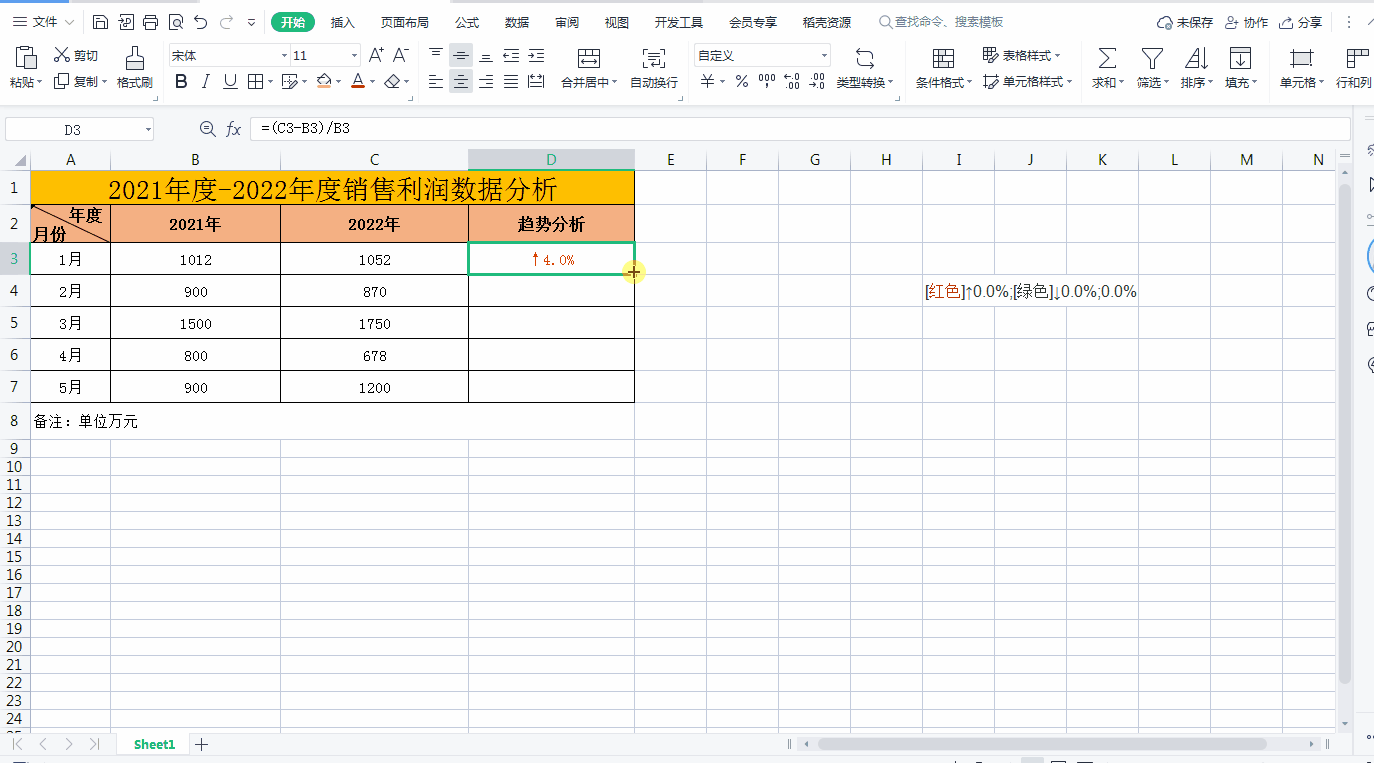Click the Fill (填充) icon

pos(1240,58)
